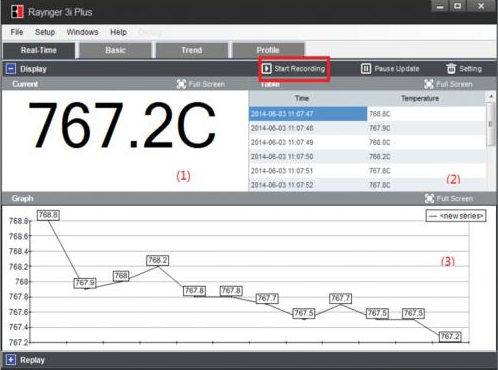Click the Raynger 3i Plus app logo
The width and height of the screenshot is (498, 370).
point(17,12)
